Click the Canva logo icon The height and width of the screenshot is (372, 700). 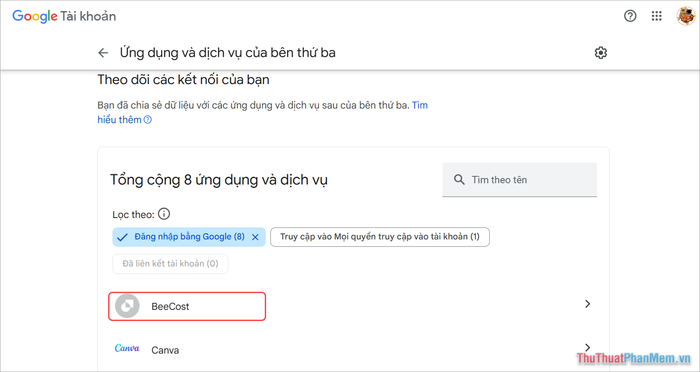[x=127, y=348]
